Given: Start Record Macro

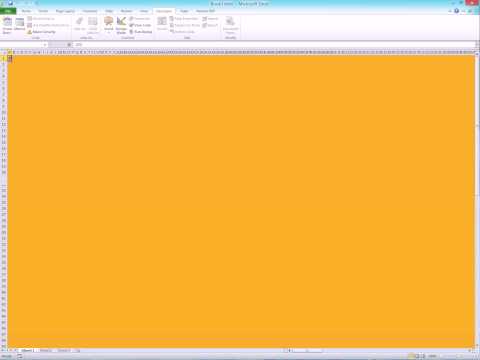Looking at the screenshot, I should (x=40, y=19).
